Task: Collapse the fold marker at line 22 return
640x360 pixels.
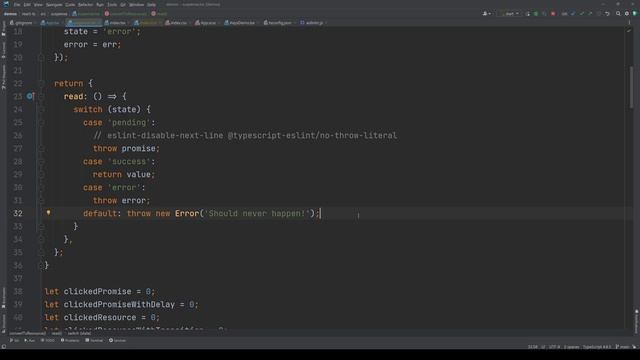Action: coord(41,83)
